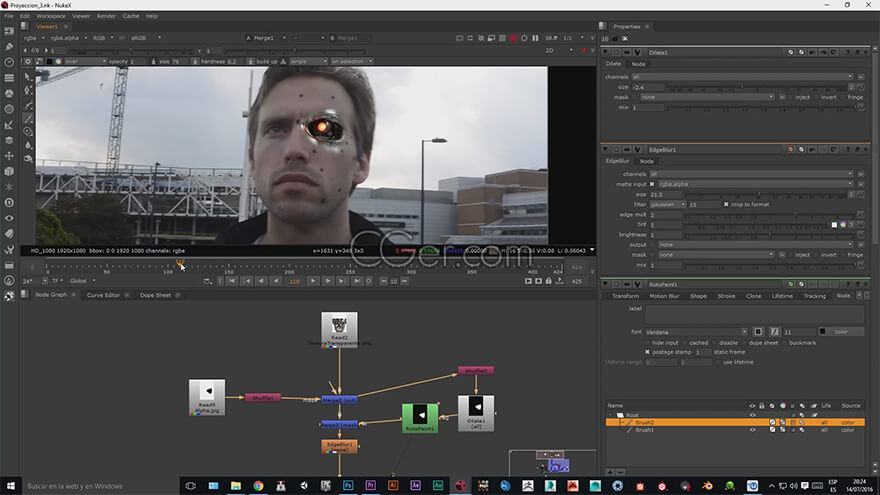Switch to the Tracking tab in RotoPaint1

pos(814,296)
